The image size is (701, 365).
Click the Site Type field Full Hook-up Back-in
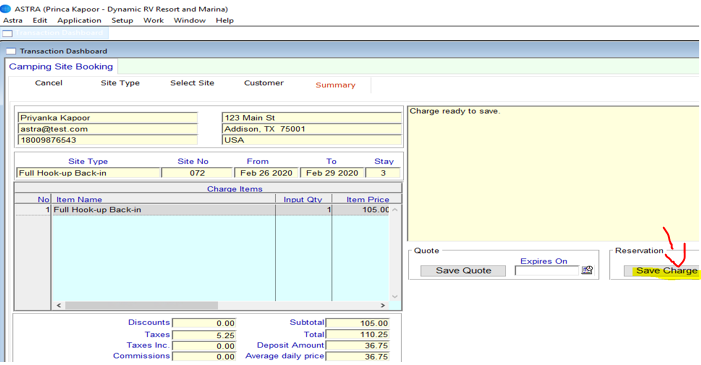88,173
